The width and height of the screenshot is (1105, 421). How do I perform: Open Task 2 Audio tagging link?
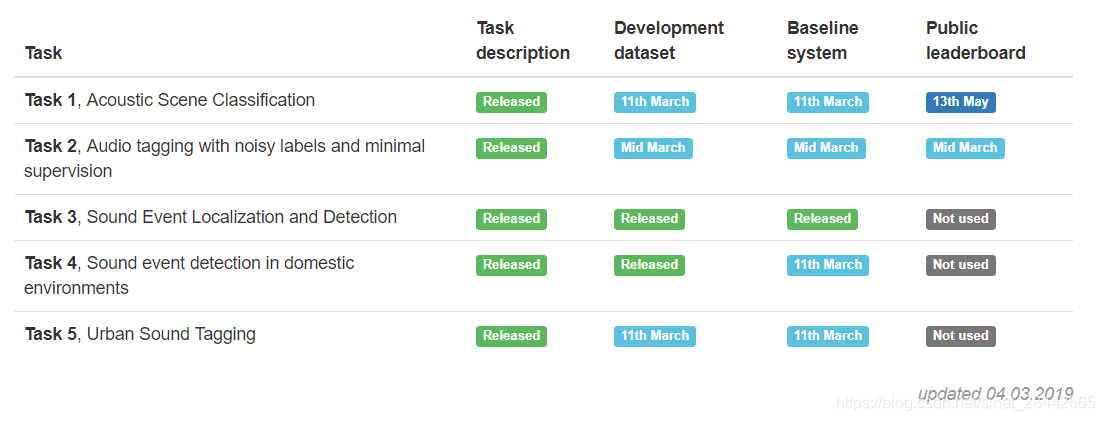coord(224,147)
